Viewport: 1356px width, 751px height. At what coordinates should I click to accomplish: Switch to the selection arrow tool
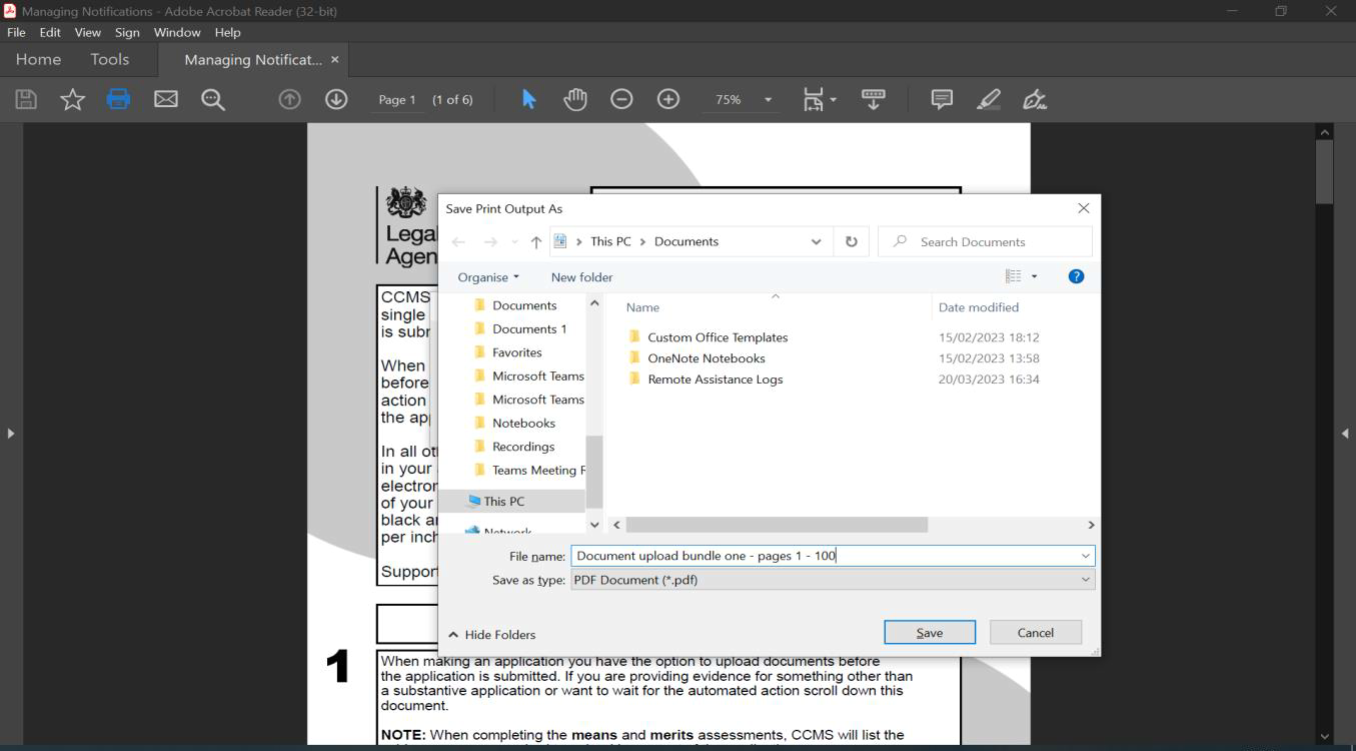pos(528,99)
